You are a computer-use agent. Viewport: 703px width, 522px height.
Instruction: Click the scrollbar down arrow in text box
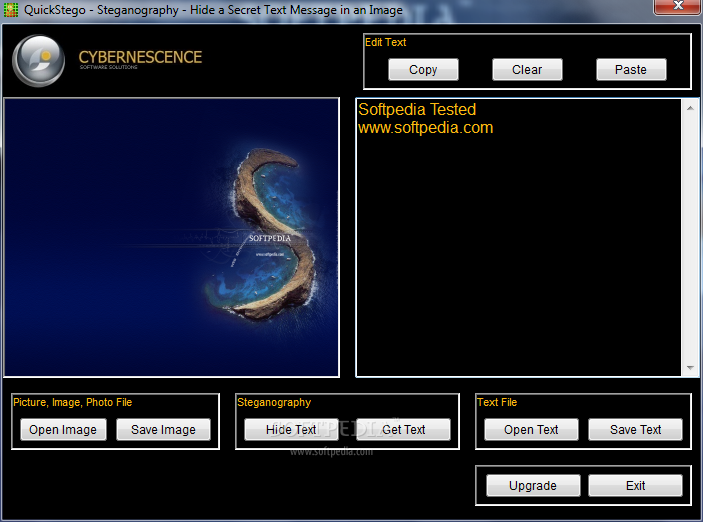[690, 368]
